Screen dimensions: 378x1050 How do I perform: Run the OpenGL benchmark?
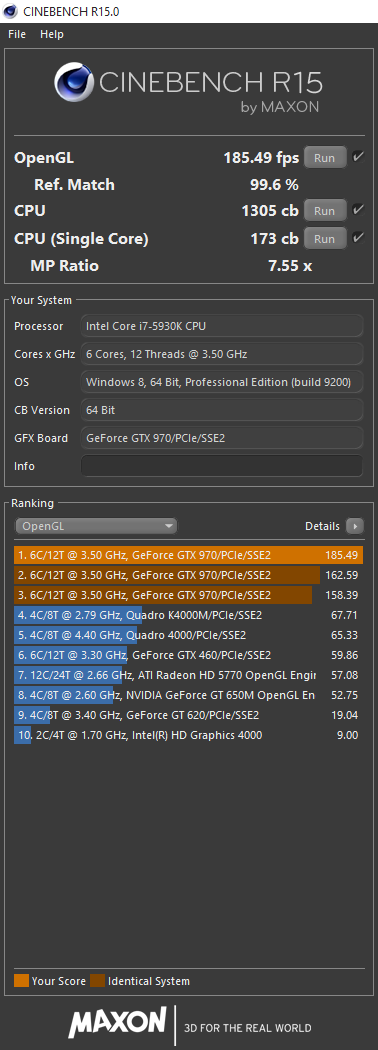[x=325, y=158]
